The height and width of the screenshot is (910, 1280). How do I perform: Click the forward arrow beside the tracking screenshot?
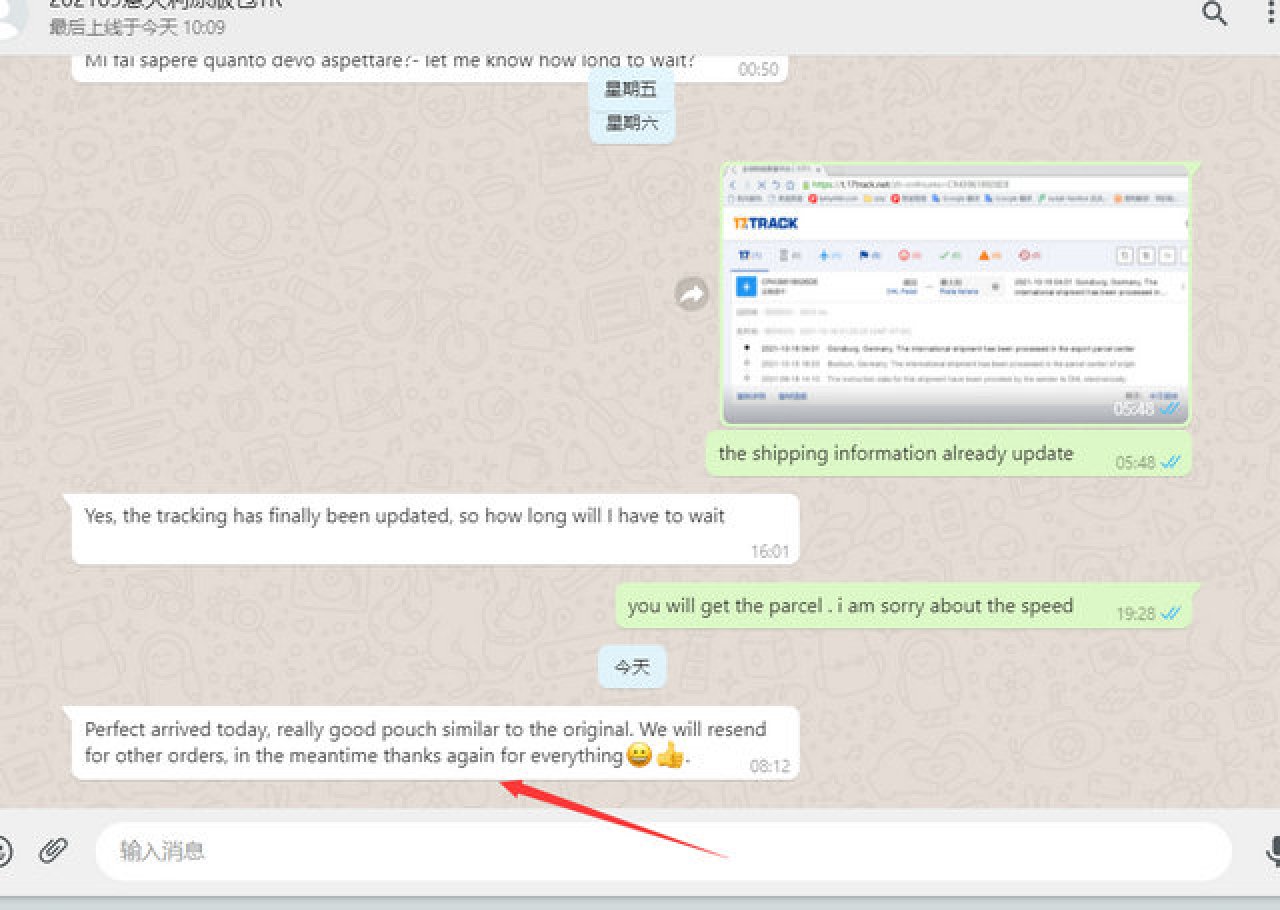click(x=691, y=294)
